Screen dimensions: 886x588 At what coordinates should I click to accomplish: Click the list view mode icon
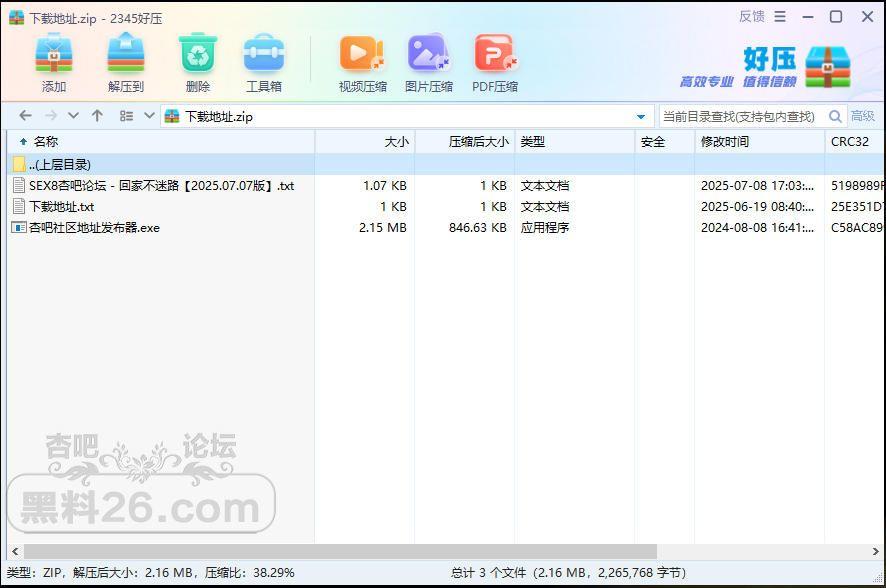(x=126, y=116)
